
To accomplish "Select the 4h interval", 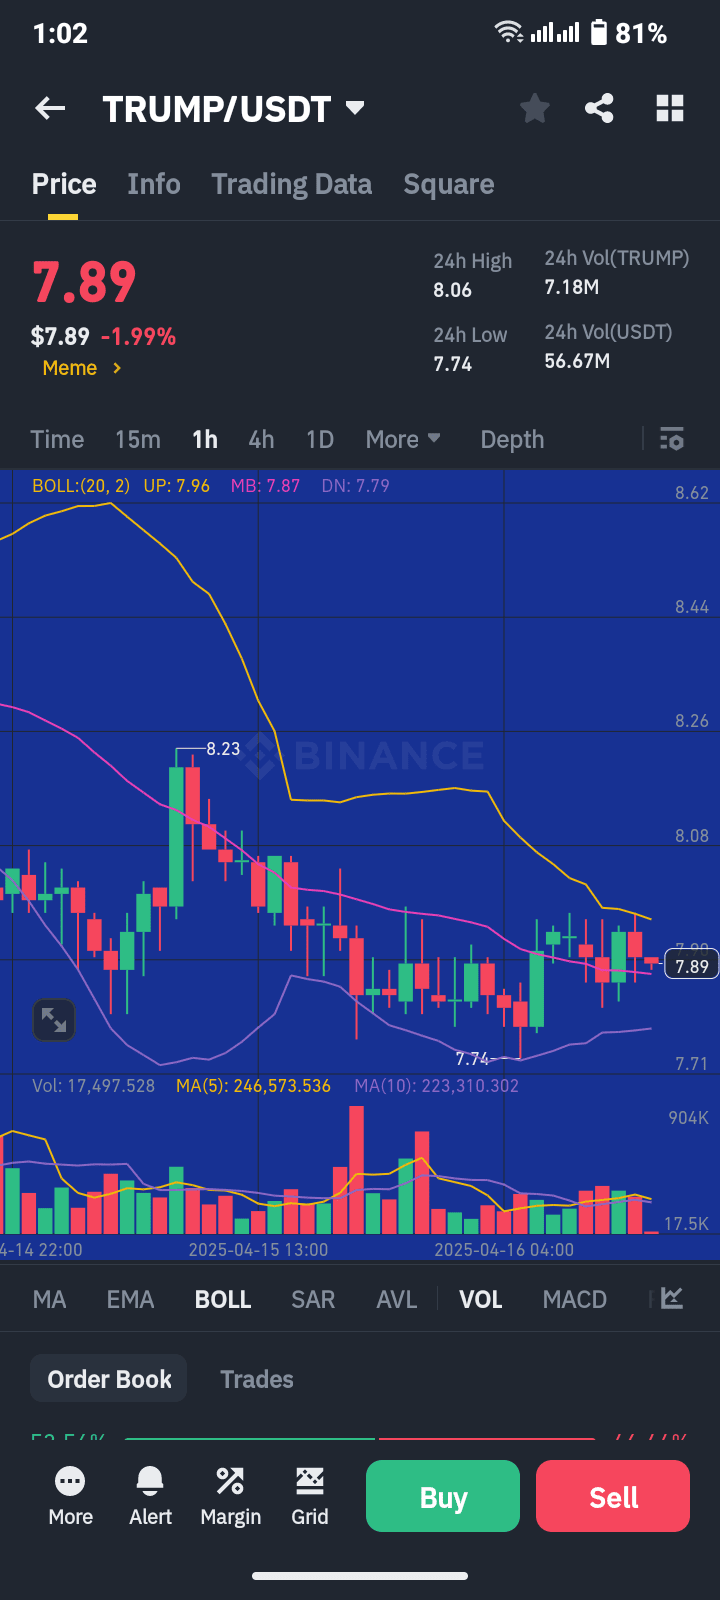I will pyautogui.click(x=261, y=439).
